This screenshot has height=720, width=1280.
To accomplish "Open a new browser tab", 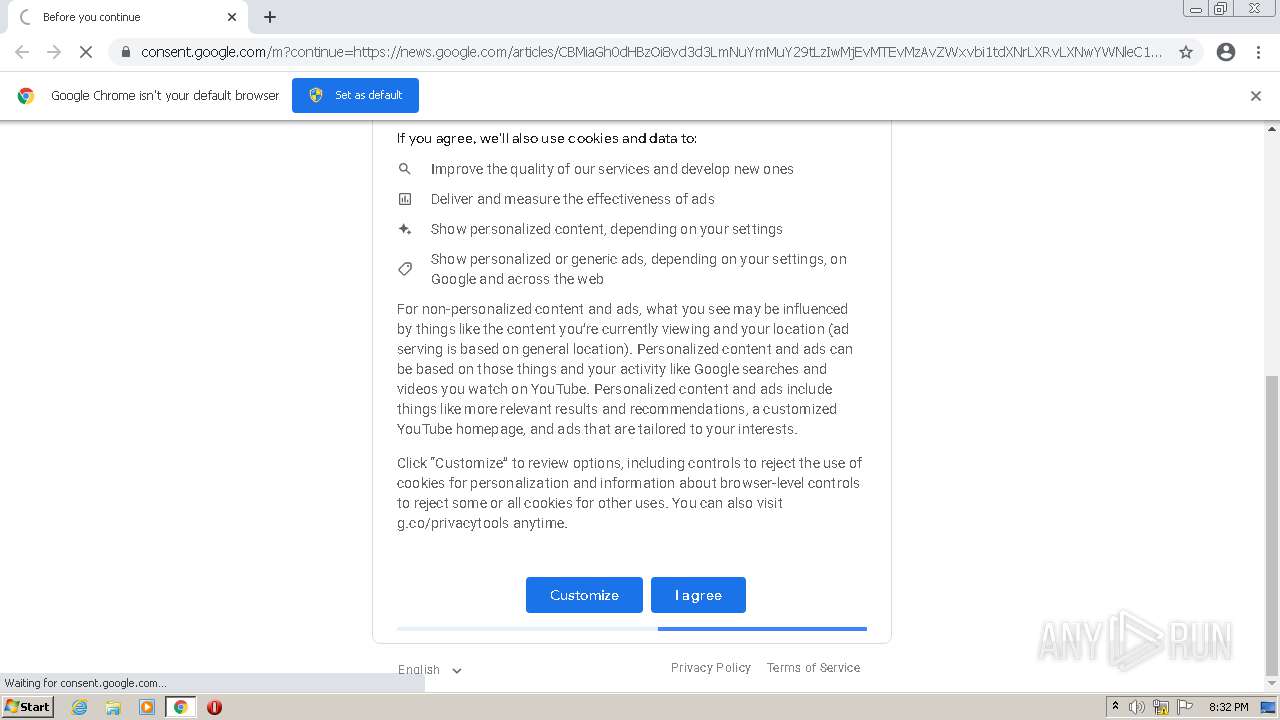I will click(x=270, y=17).
